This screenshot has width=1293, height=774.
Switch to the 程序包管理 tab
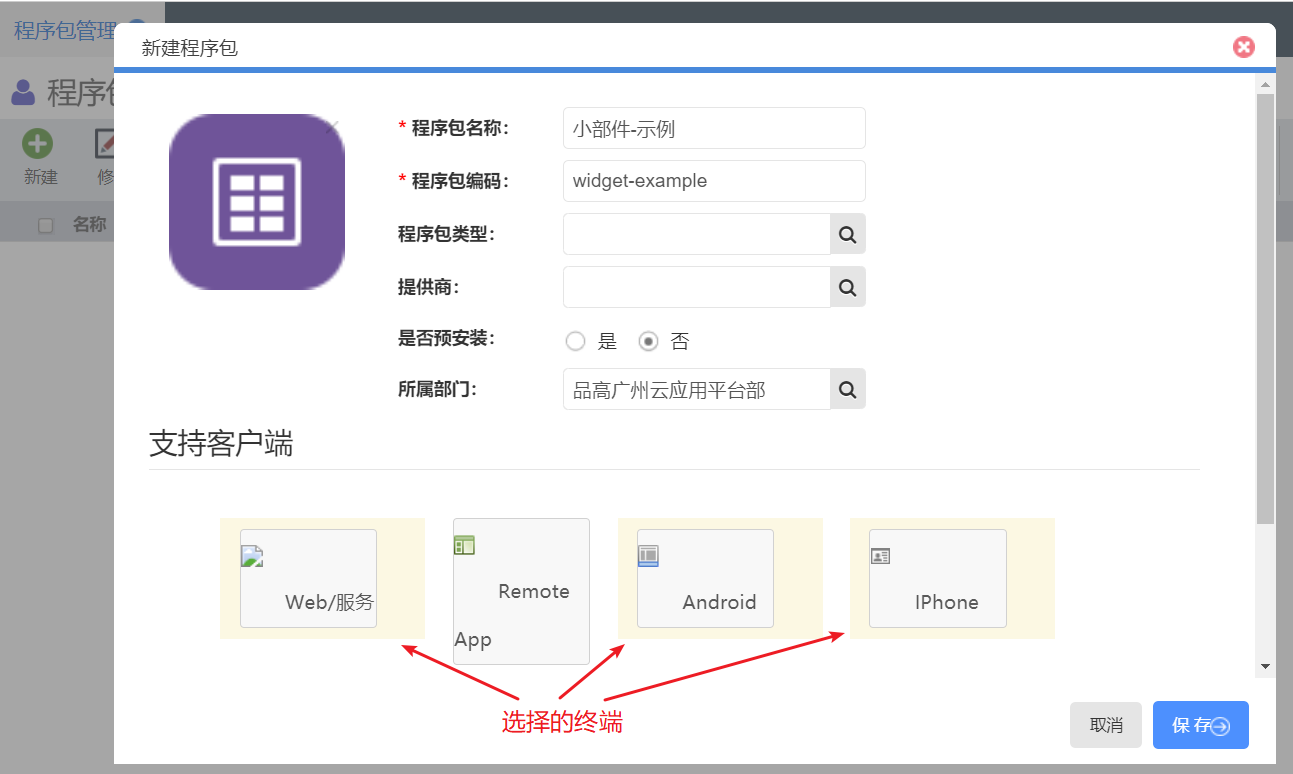tap(65, 30)
